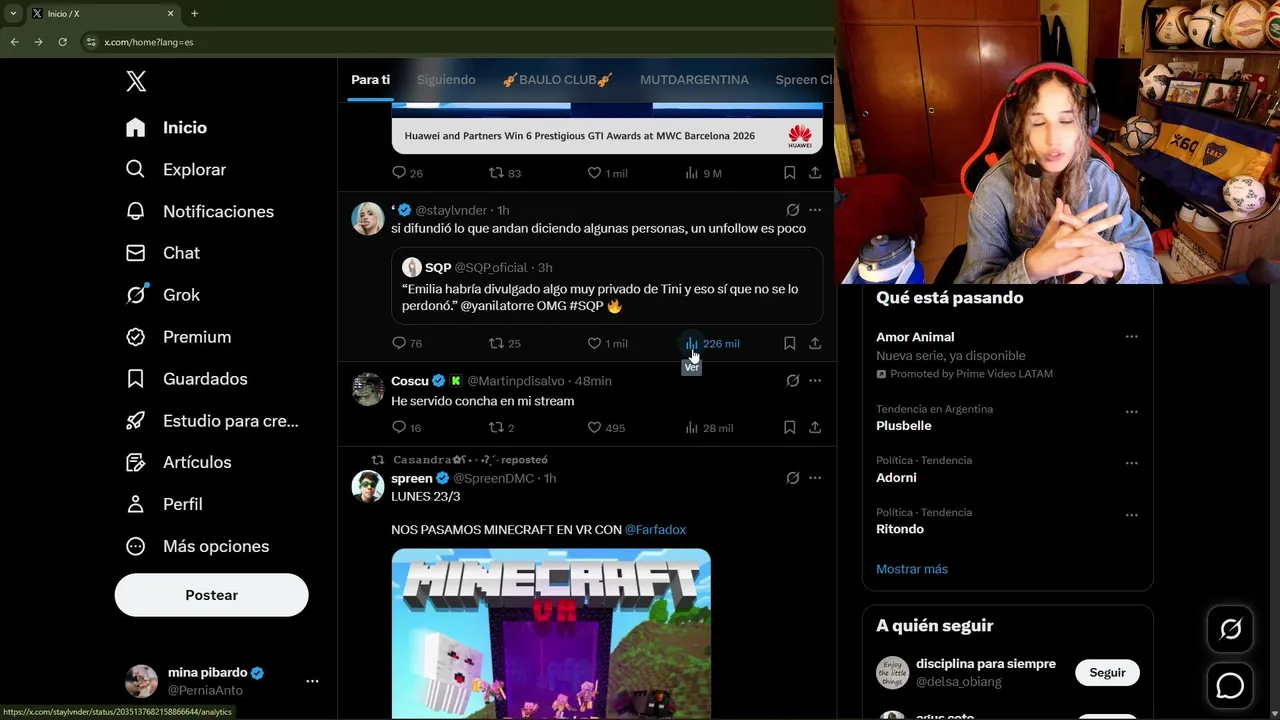Viewport: 1280px width, 720px height.
Task: Open the Minecraft VR image thumbnail
Action: click(551, 634)
